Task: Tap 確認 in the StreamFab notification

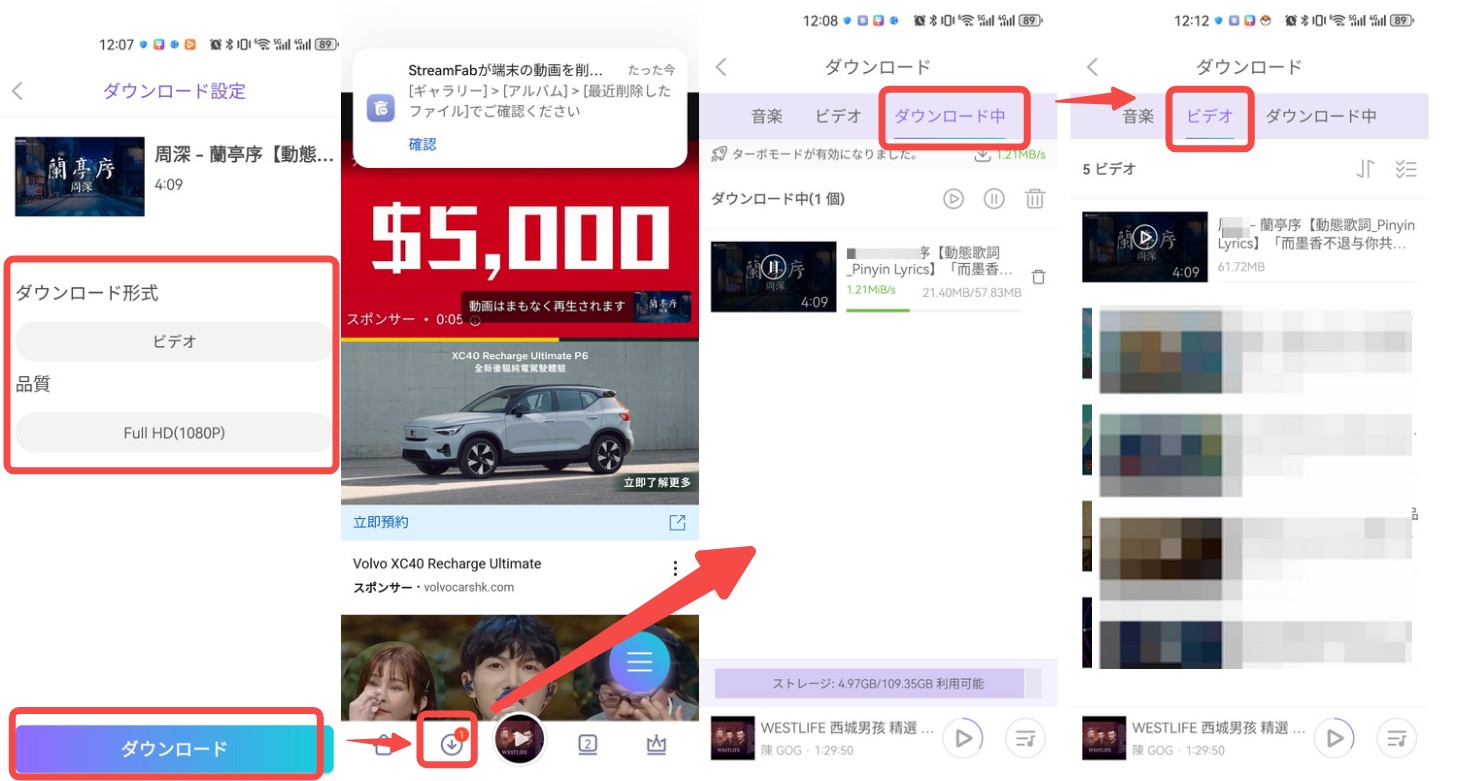Action: [x=422, y=144]
